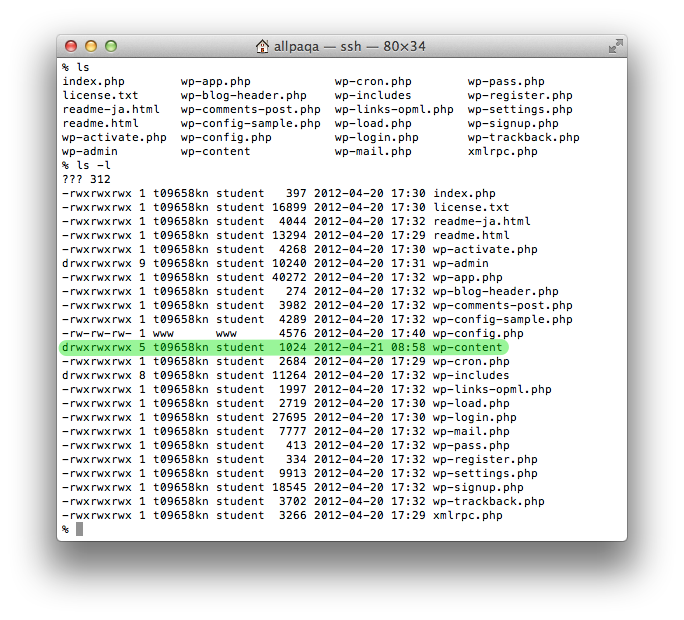
Task: Click 'wp-load.php' in the long listing
Action: [x=471, y=403]
